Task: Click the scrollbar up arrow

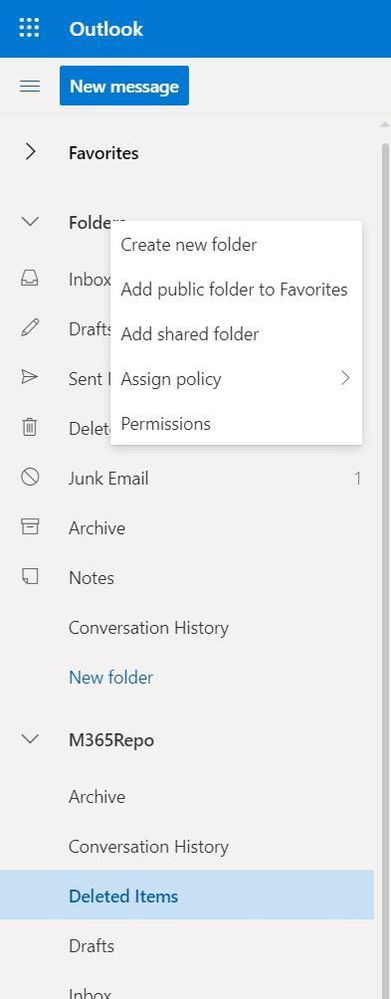Action: tap(384, 124)
